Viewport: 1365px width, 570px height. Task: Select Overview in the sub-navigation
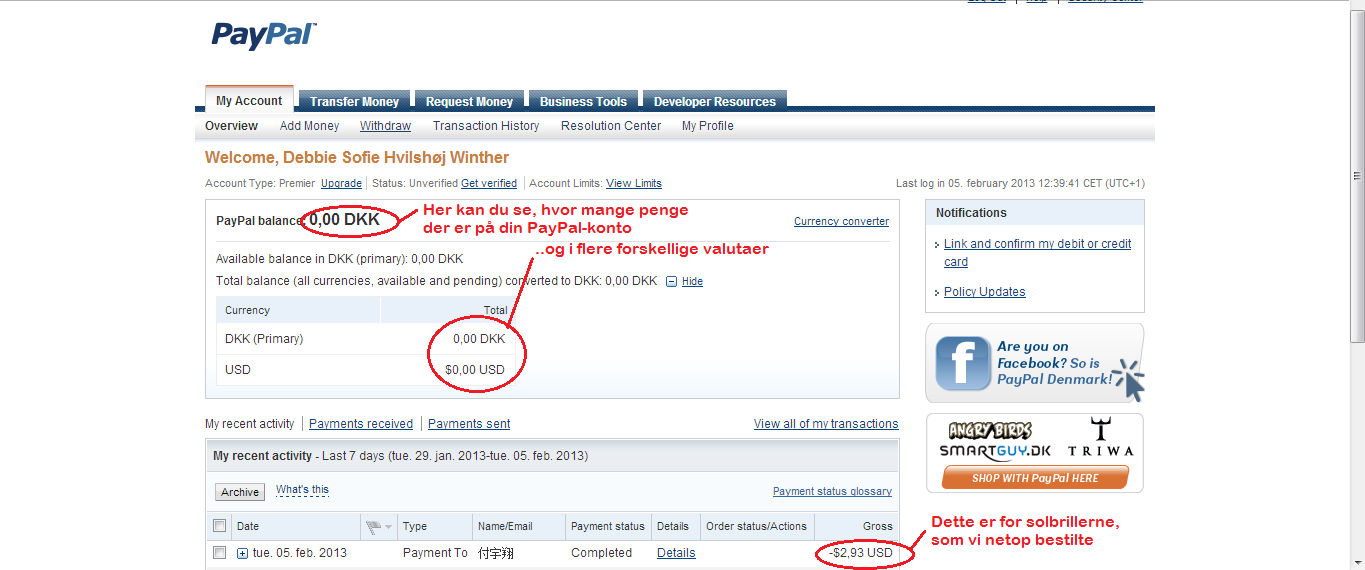coord(231,126)
